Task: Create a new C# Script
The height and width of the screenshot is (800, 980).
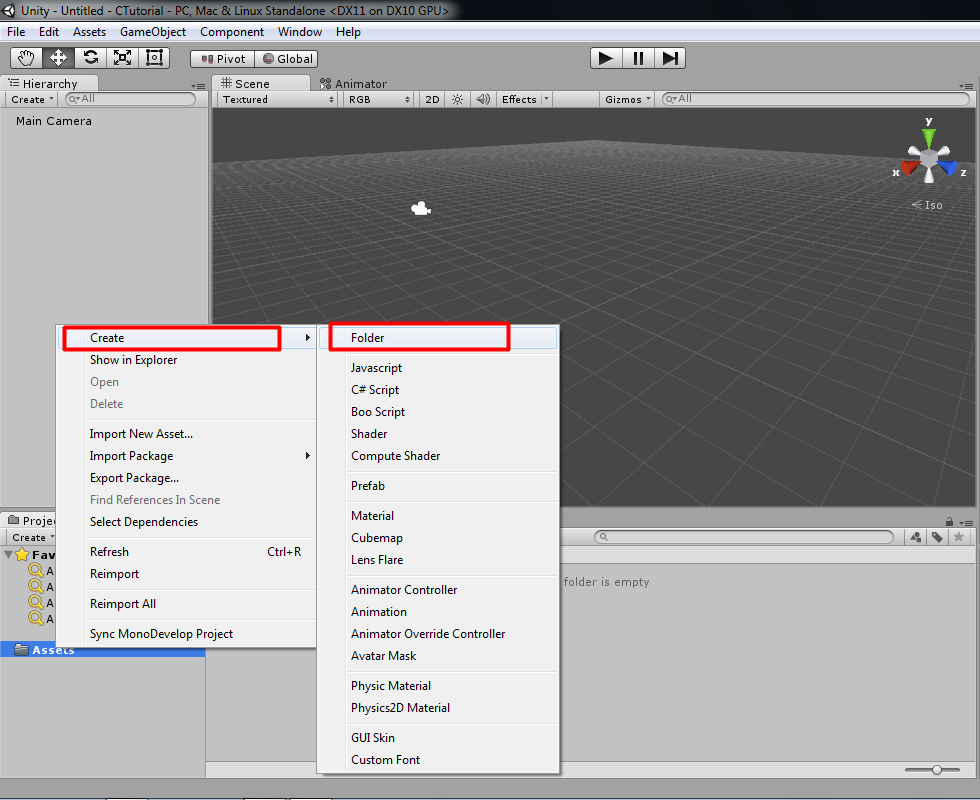Action: (x=378, y=389)
